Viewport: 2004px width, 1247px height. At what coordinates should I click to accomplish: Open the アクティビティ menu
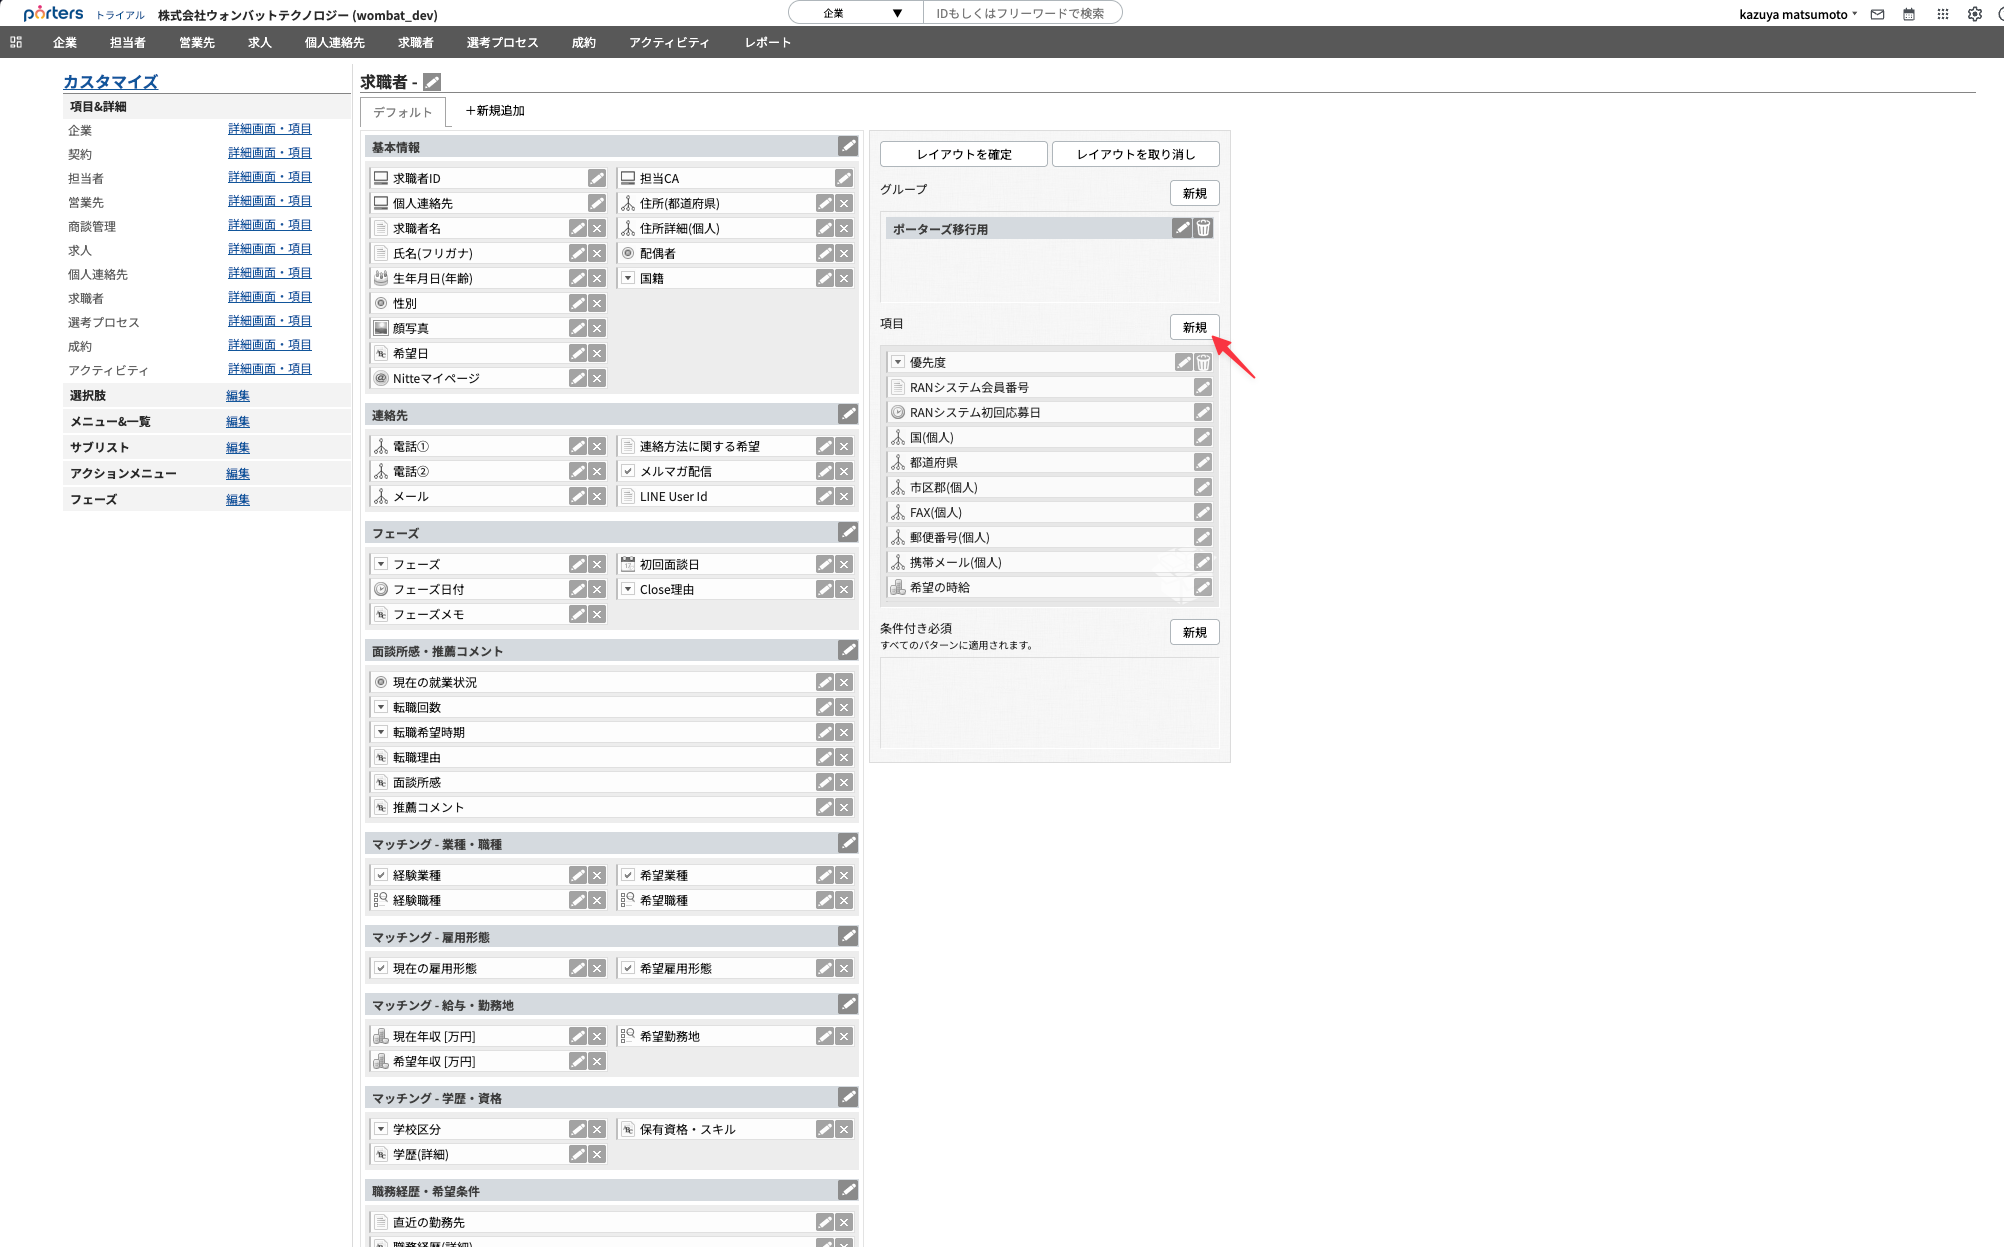point(669,42)
